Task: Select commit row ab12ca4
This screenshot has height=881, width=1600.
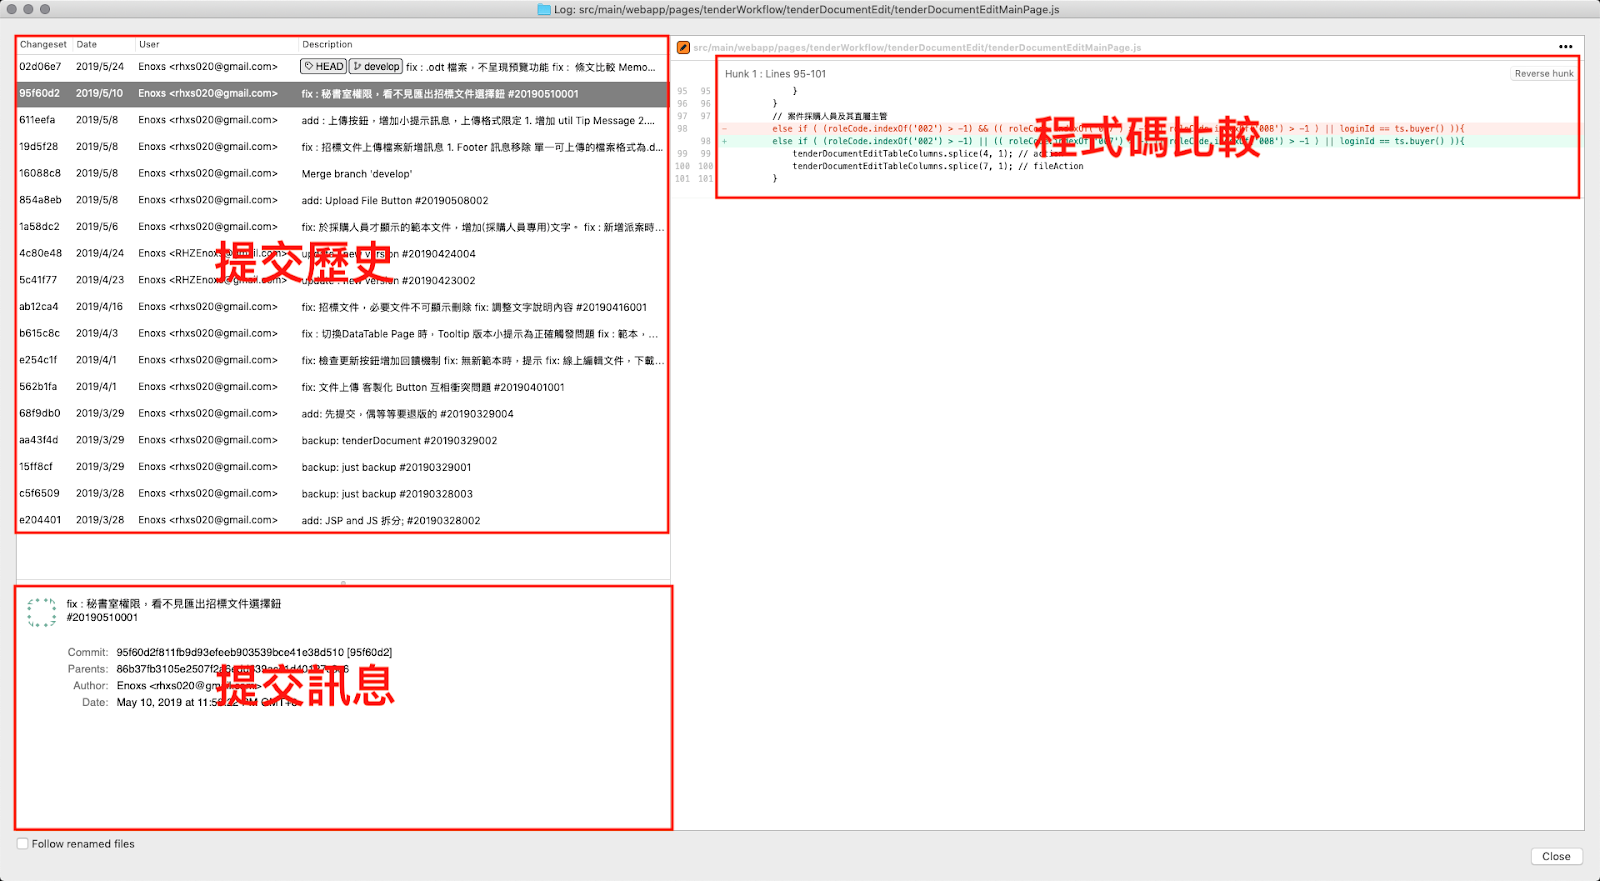Action: (x=342, y=307)
